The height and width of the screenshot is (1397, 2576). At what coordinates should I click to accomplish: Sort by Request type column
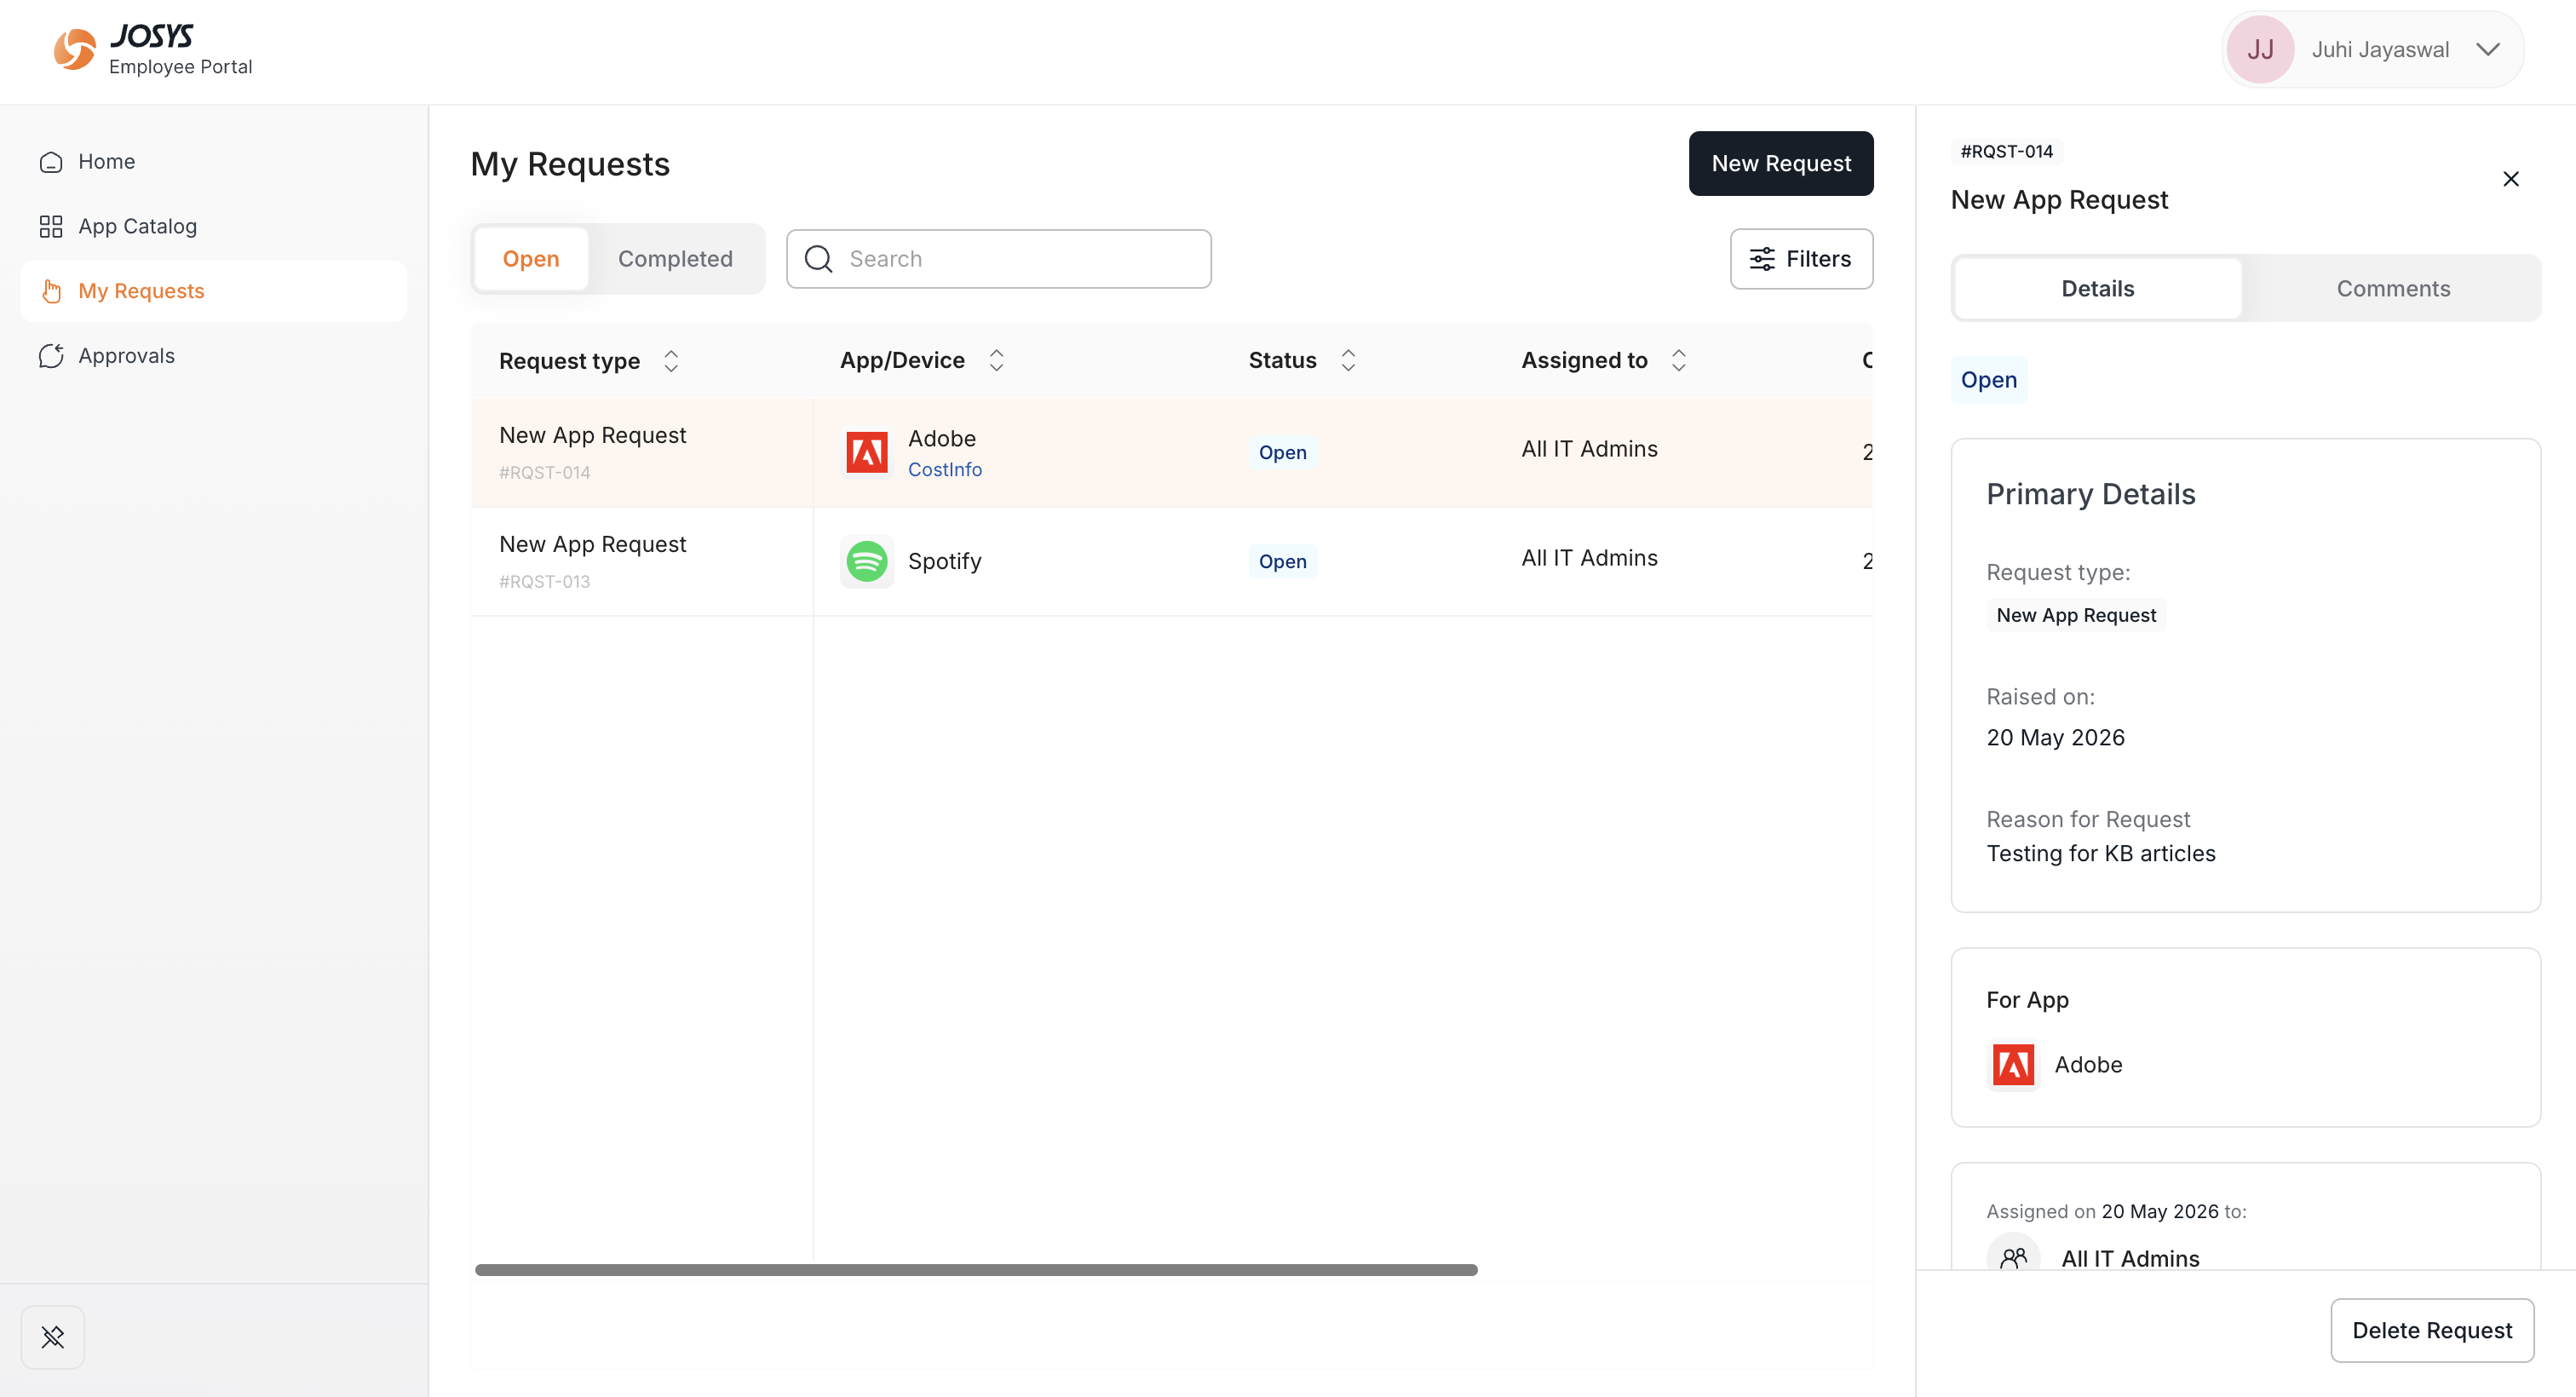[671, 361]
